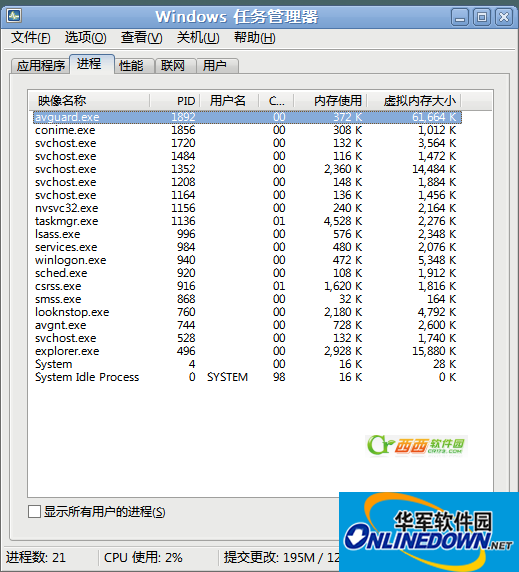Sort by the CPU column header
The width and height of the screenshot is (519, 572).
tap(276, 101)
